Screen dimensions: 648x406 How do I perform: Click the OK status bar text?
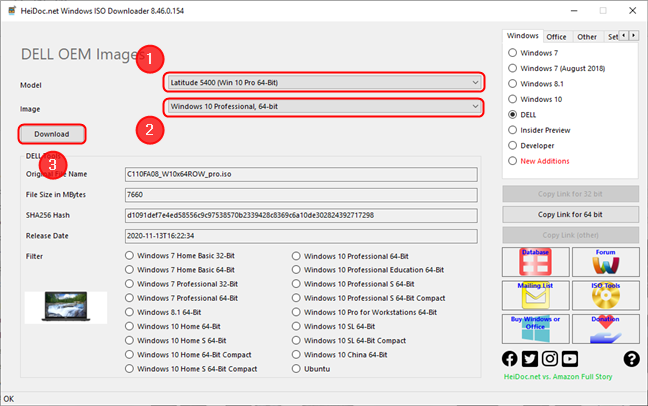pyautogui.click(x=9, y=399)
